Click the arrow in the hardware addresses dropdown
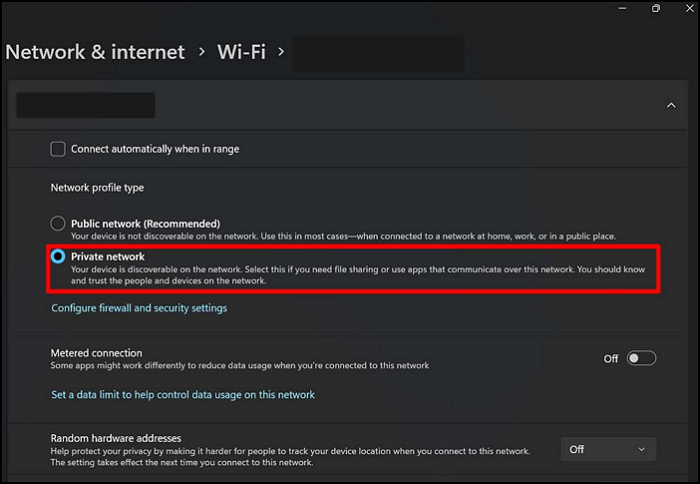This screenshot has height=484, width=700. (641, 450)
